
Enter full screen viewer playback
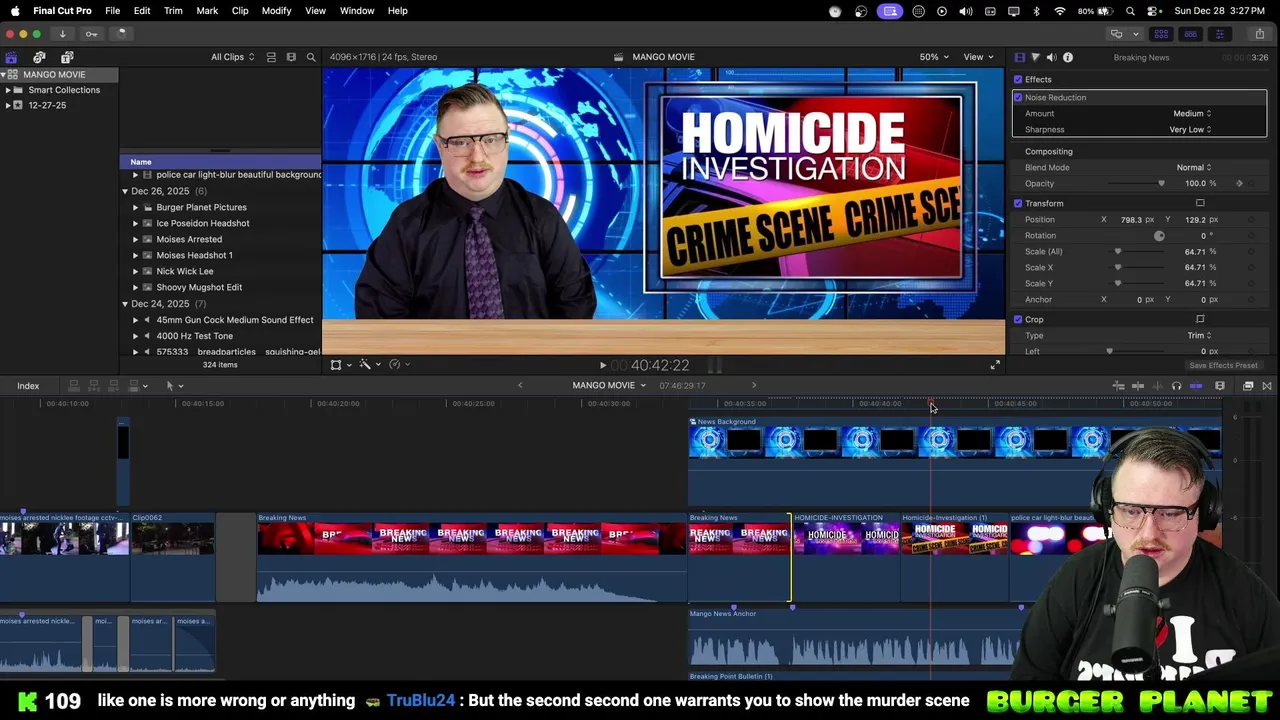point(995,365)
